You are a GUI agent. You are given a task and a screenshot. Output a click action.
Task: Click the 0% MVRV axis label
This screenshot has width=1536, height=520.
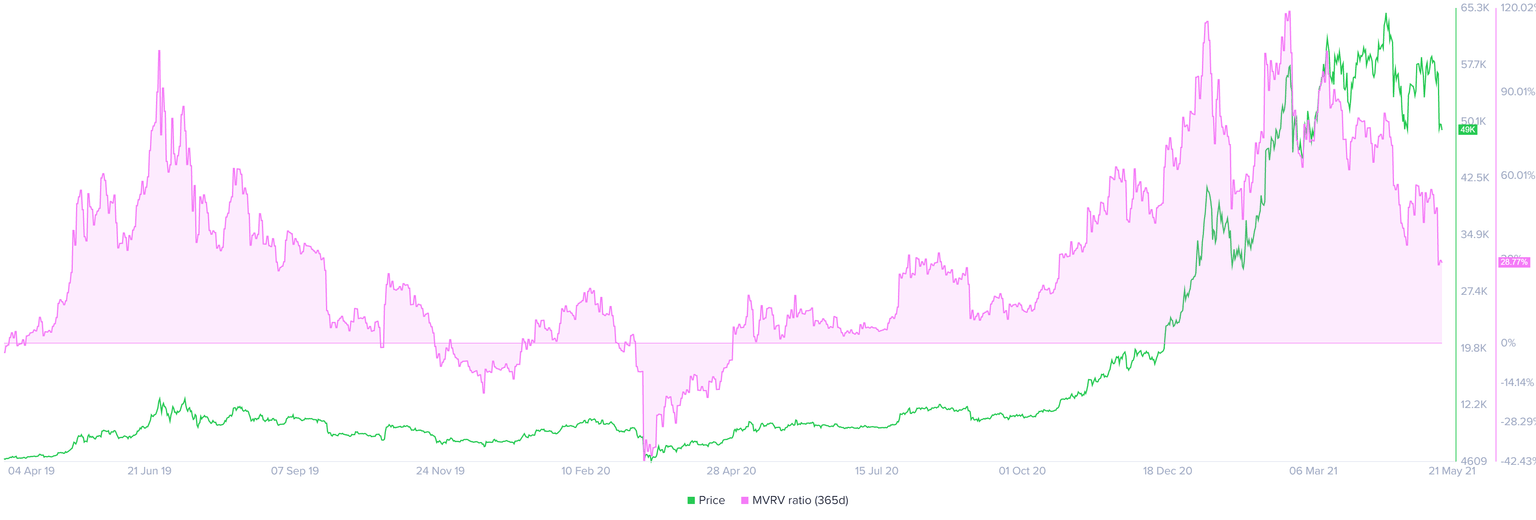tap(1507, 343)
